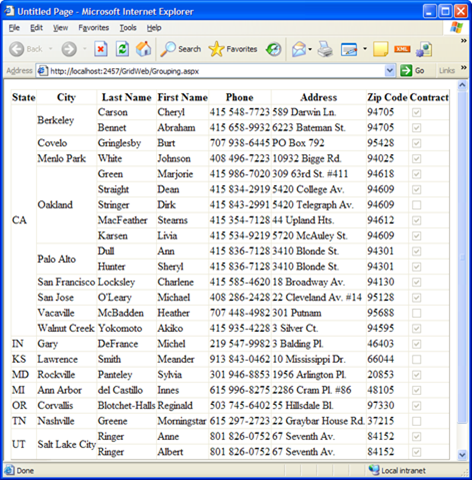Open Search pane from toolbar
The width and height of the screenshot is (472, 480).
point(180,49)
